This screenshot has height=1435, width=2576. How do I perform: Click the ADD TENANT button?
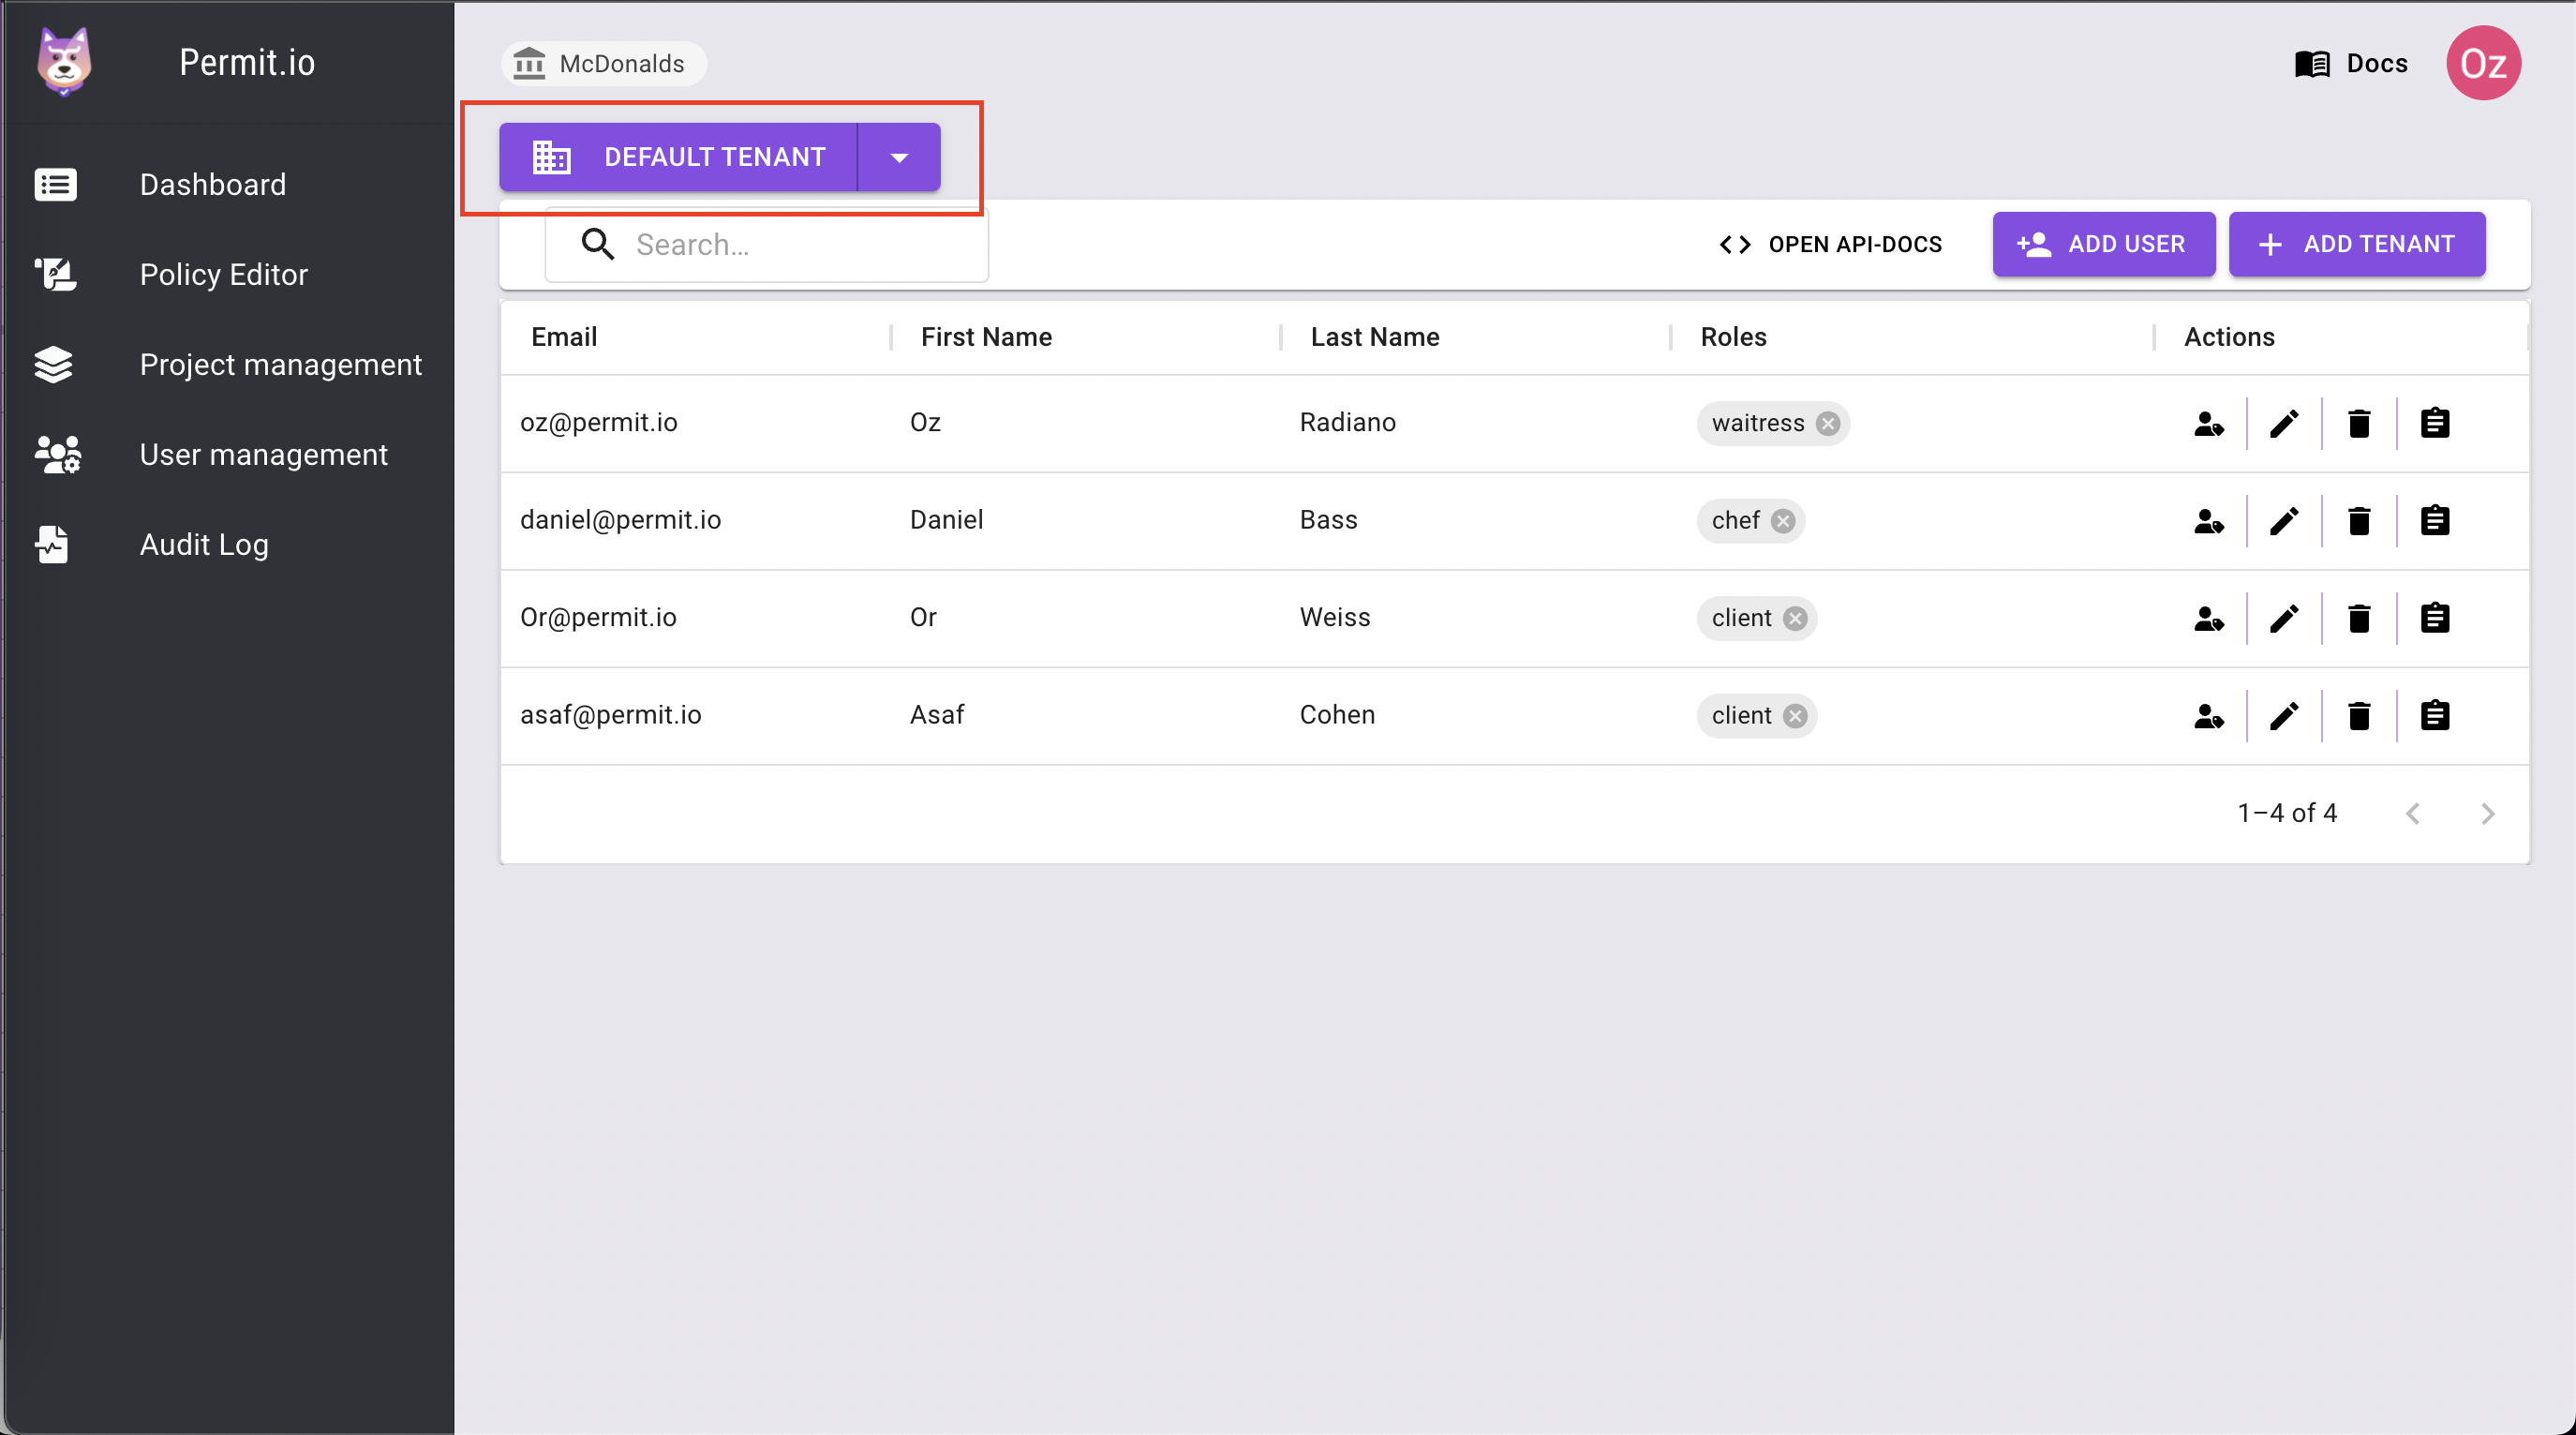pyautogui.click(x=2357, y=244)
